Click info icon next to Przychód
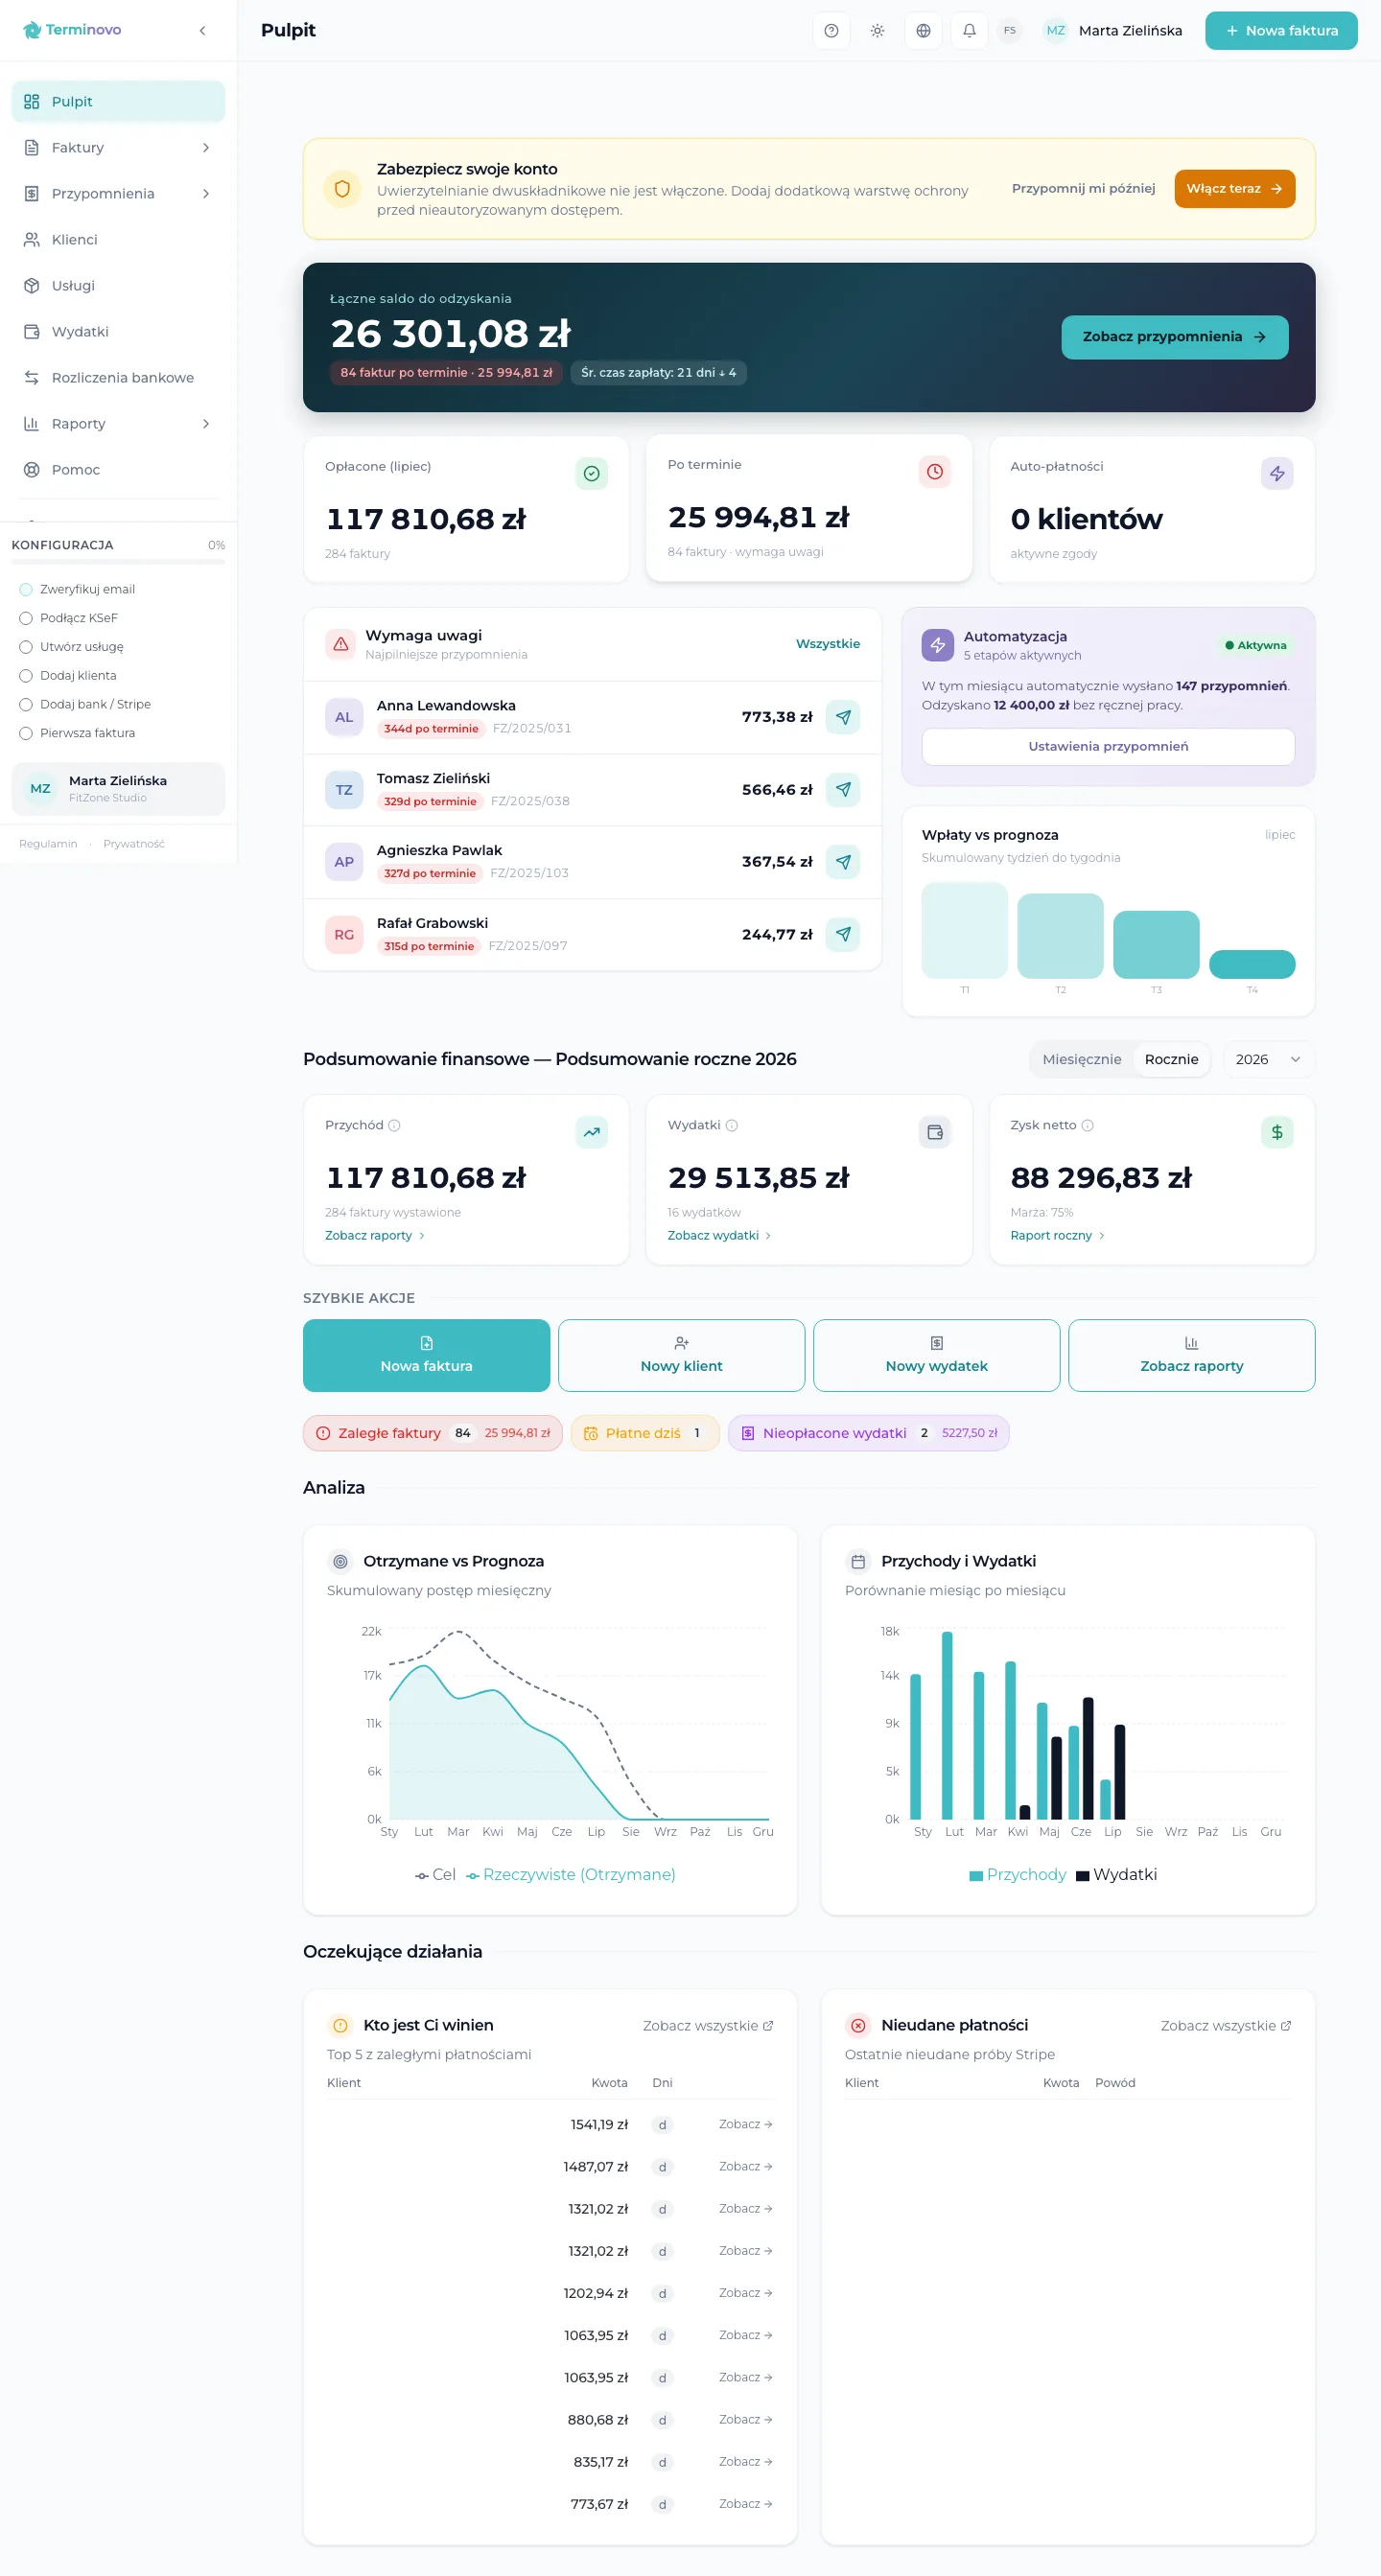The height and width of the screenshot is (2576, 1381). coord(394,1125)
